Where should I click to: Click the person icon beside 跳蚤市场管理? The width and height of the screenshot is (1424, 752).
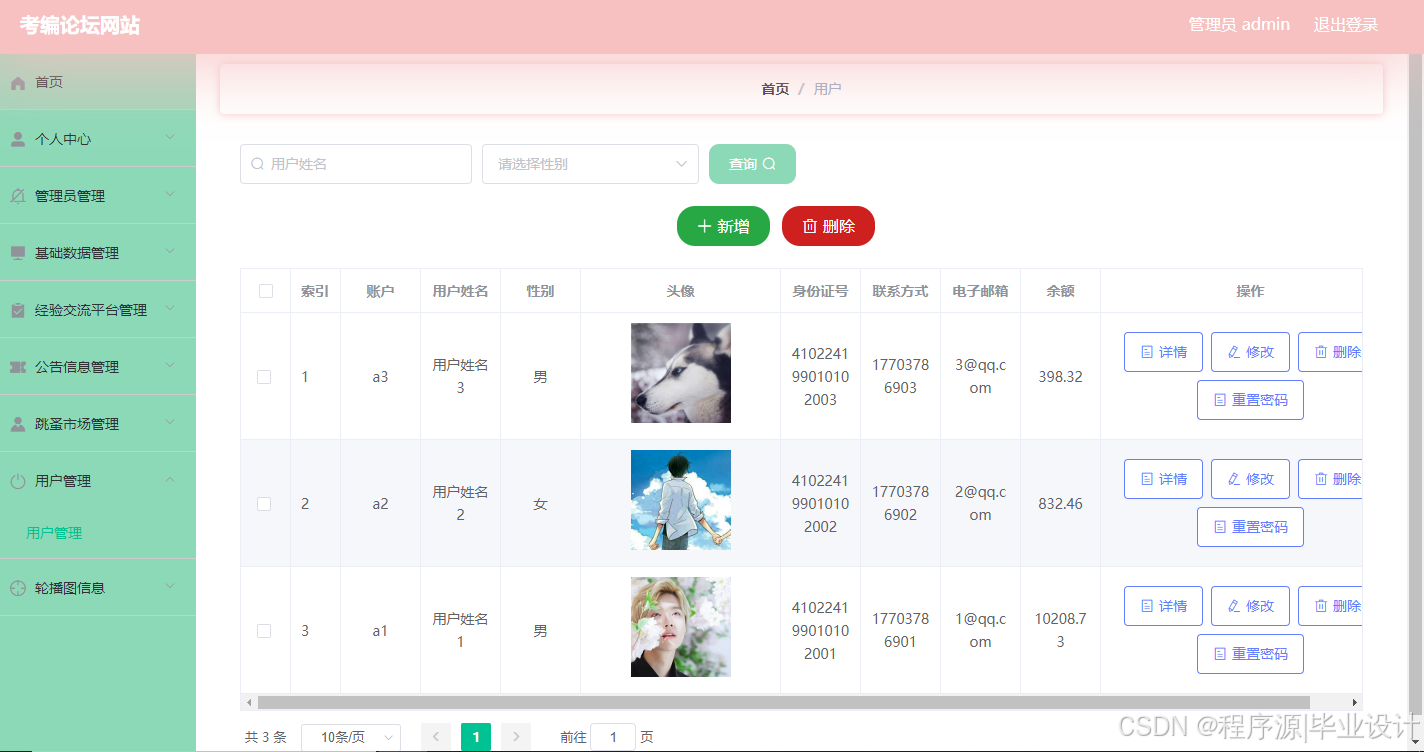18,425
